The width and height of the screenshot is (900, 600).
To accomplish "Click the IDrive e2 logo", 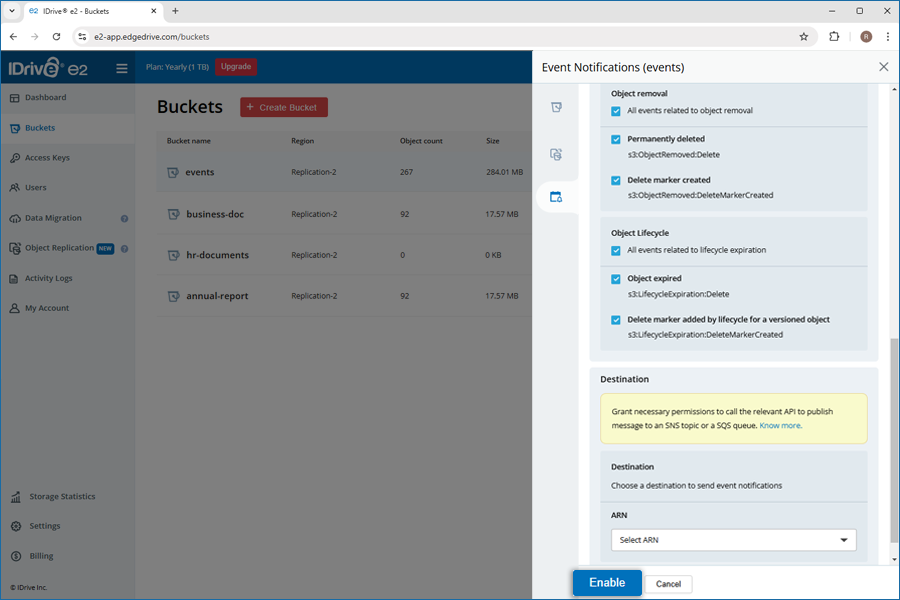I will pyautogui.click(x=48, y=68).
